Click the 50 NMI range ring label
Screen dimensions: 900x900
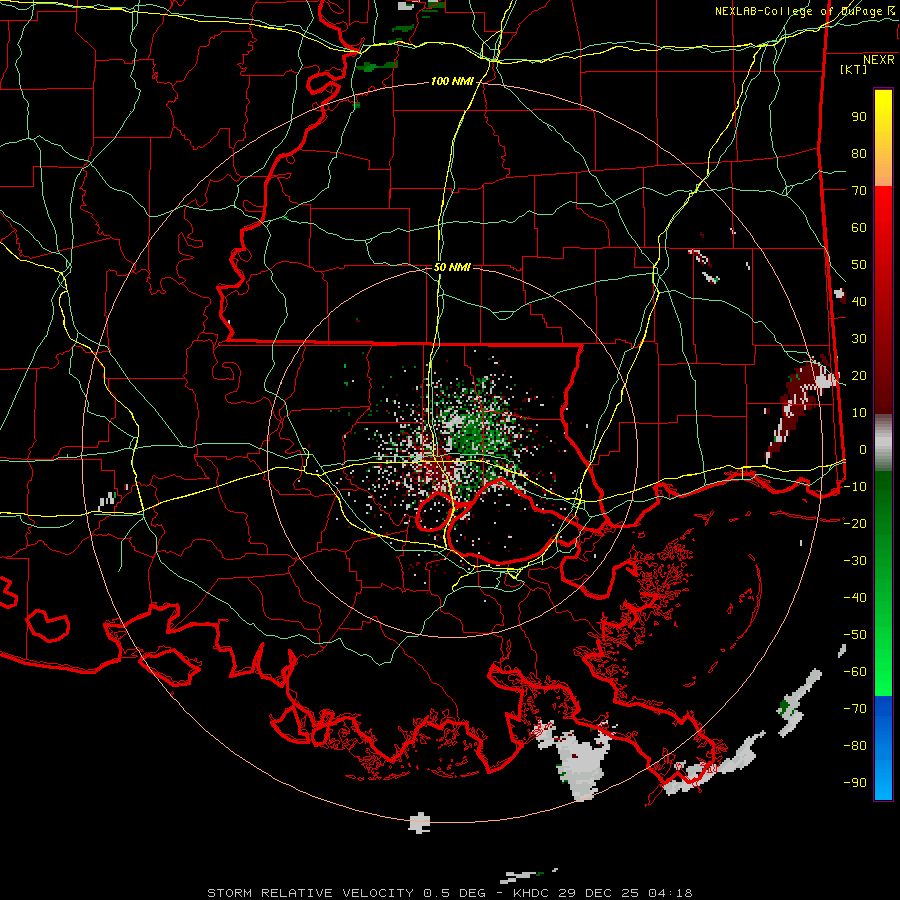click(x=452, y=267)
